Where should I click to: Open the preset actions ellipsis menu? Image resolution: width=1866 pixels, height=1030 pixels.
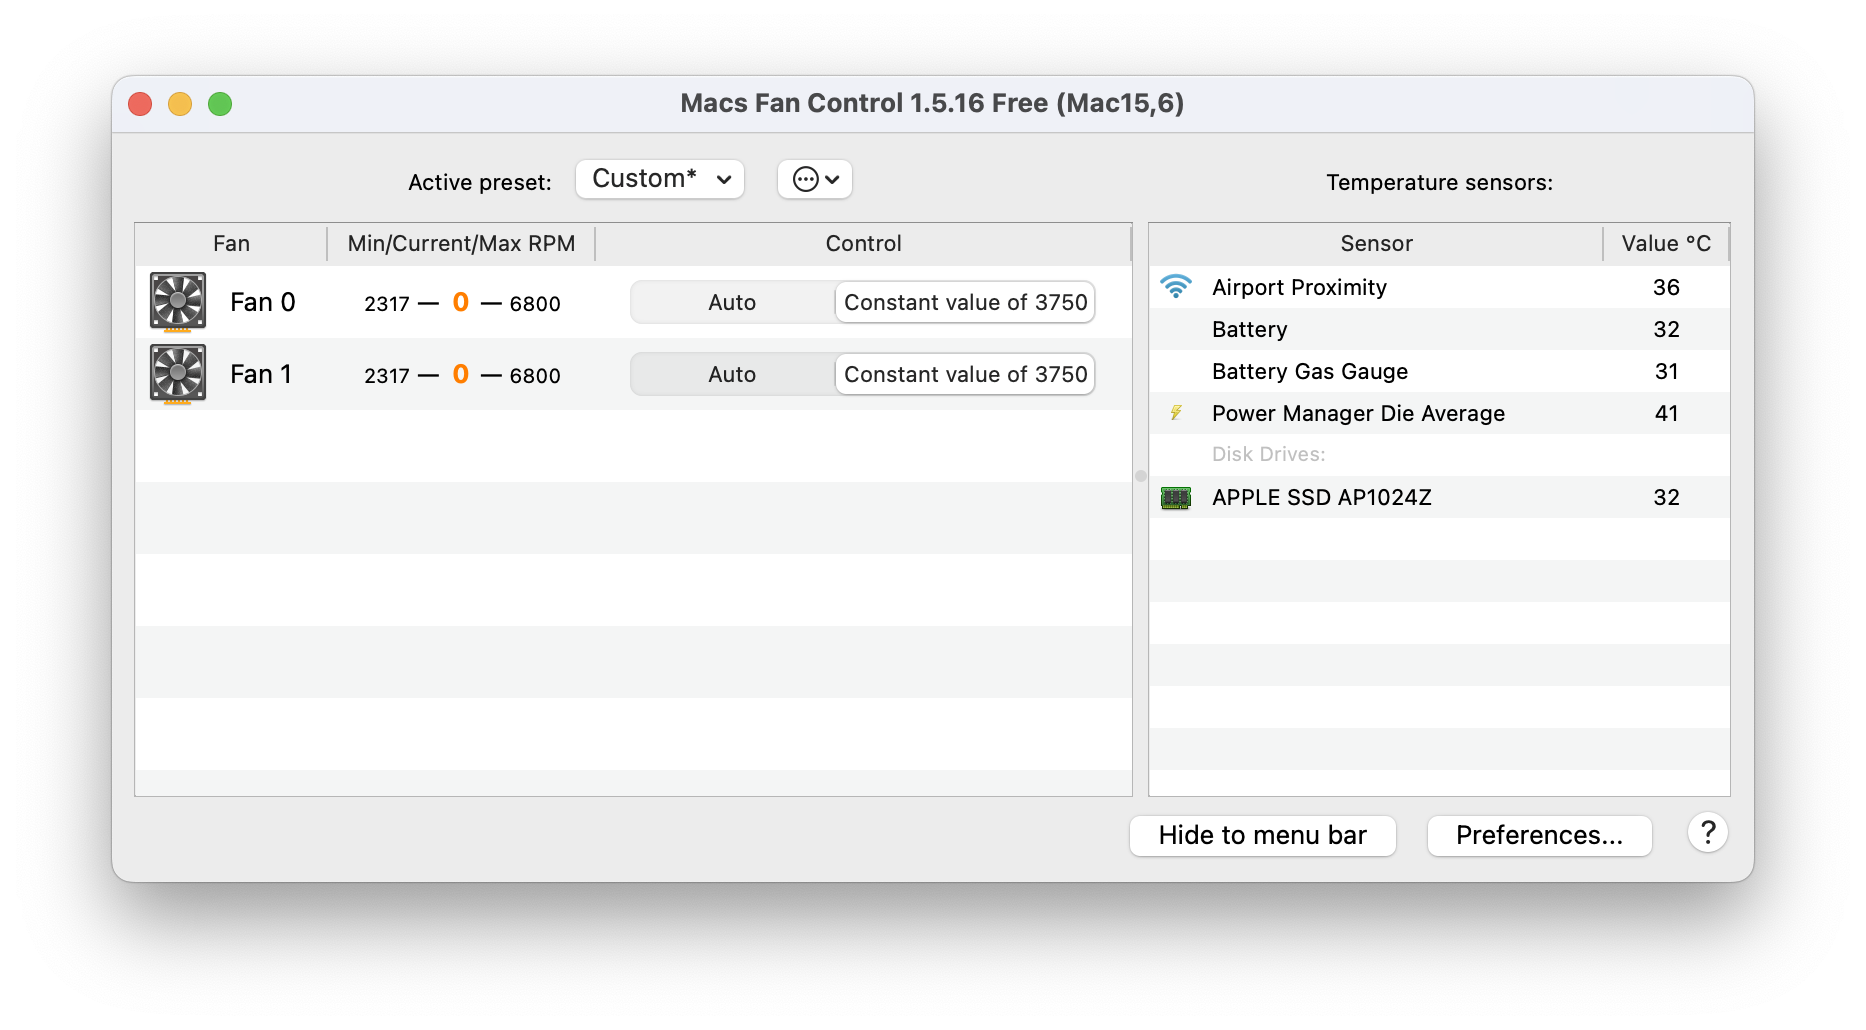[815, 179]
